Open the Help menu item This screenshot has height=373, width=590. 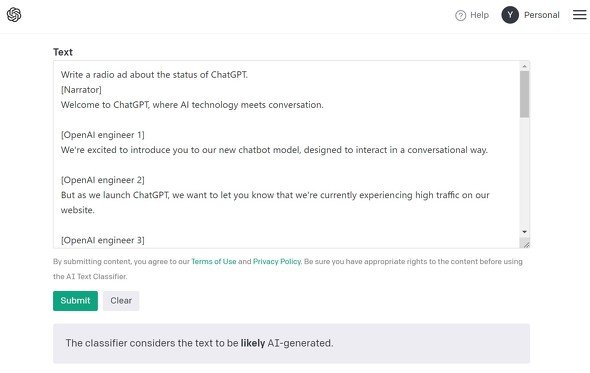pos(479,15)
